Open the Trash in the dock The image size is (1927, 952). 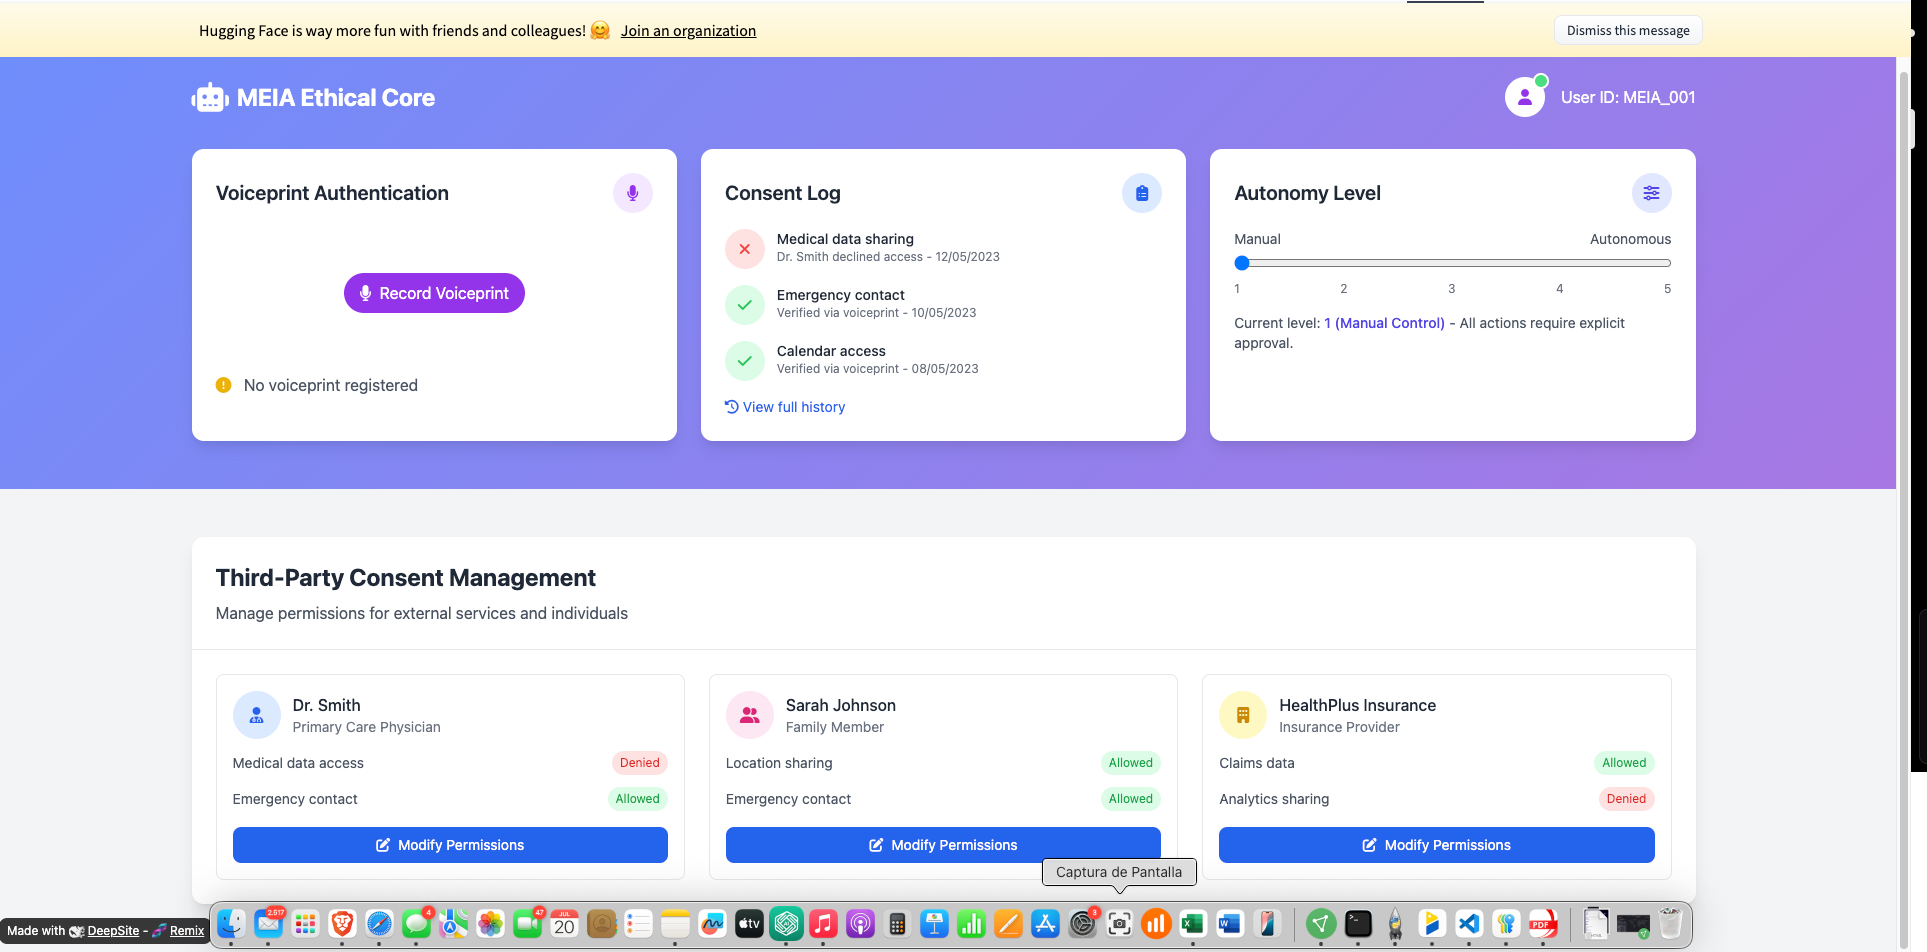(1670, 923)
